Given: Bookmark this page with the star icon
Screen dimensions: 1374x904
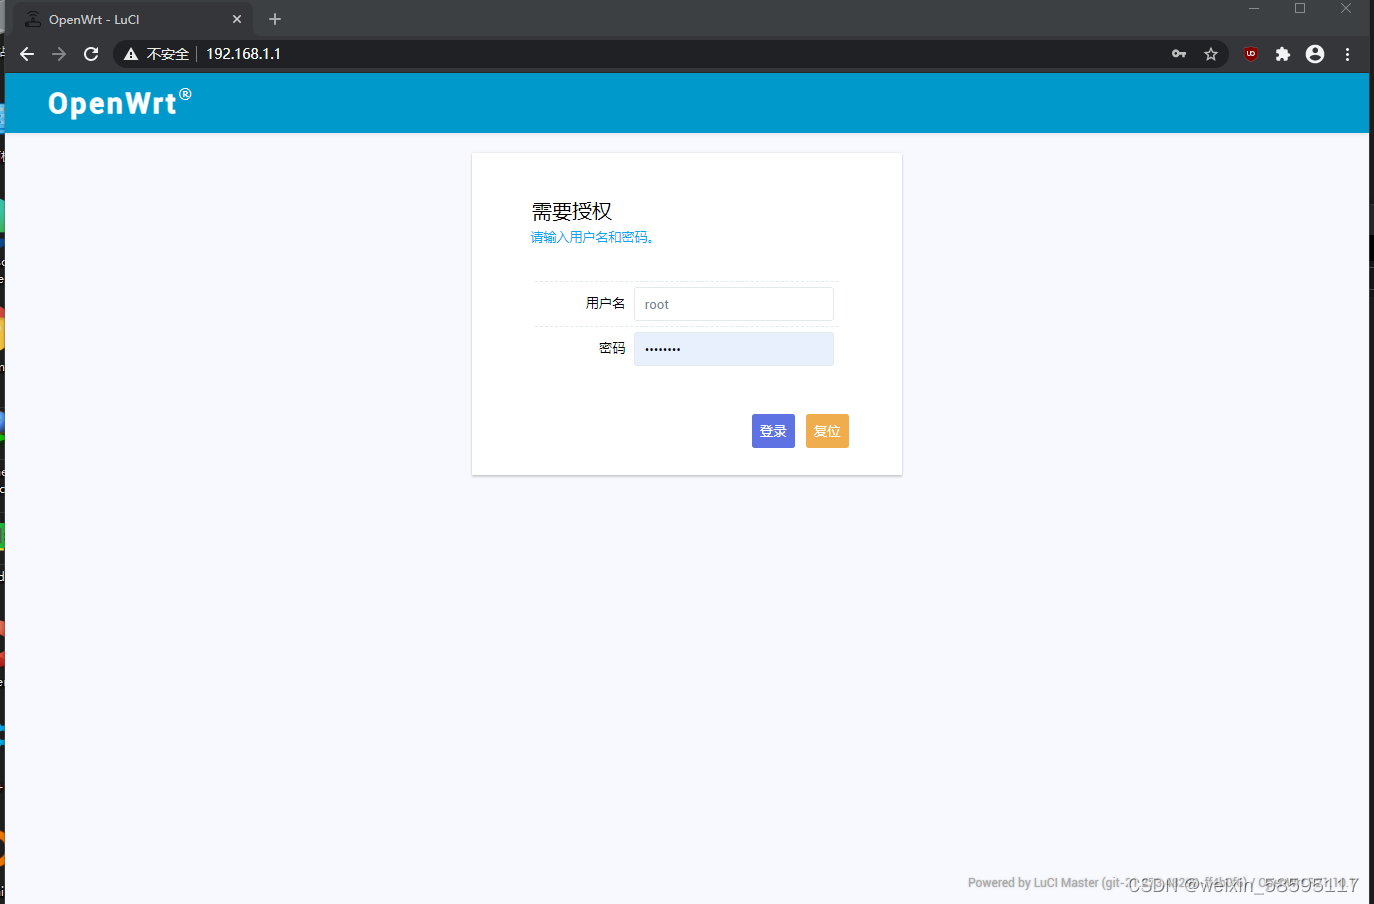Looking at the screenshot, I should (x=1211, y=54).
